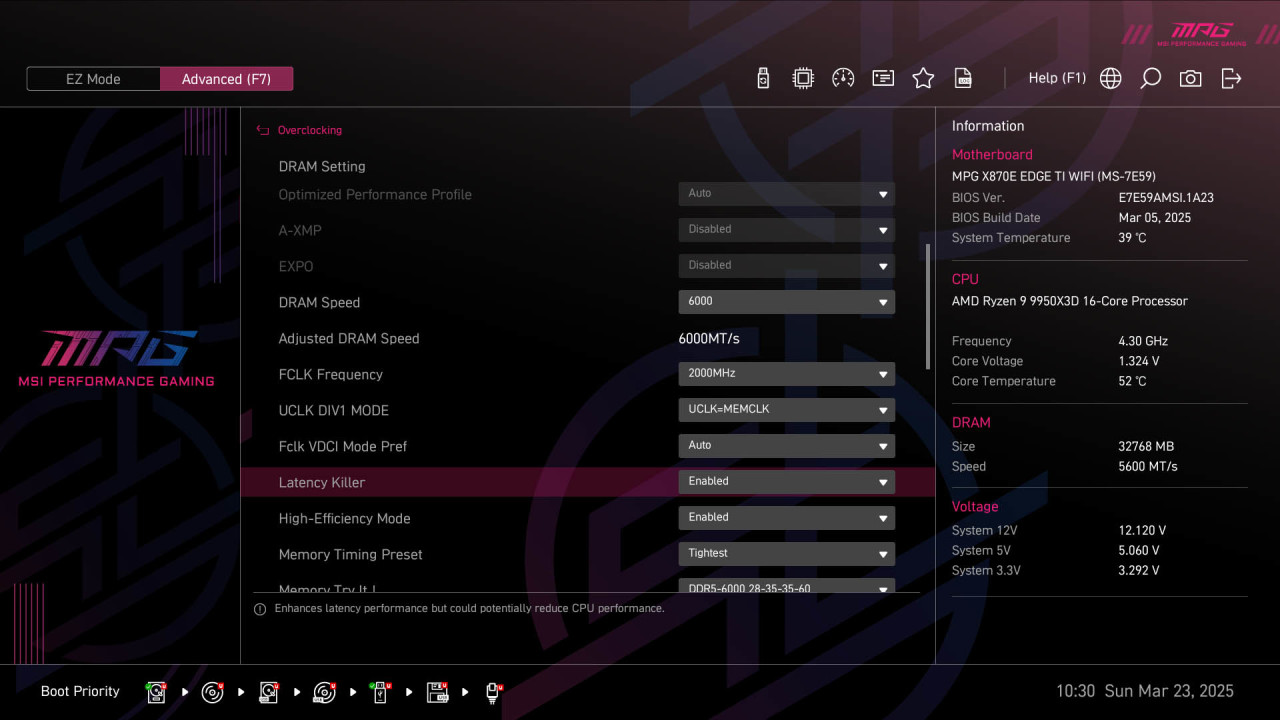1280x720 pixels.
Task: Click the exit icon in top bar
Action: click(x=1231, y=78)
